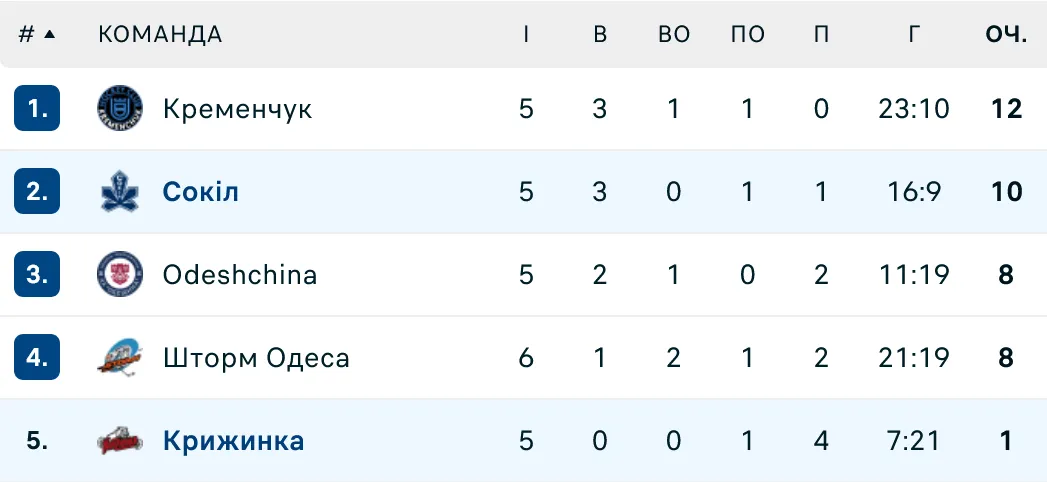
Task: Sort by the В wins column header
Action: click(600, 34)
